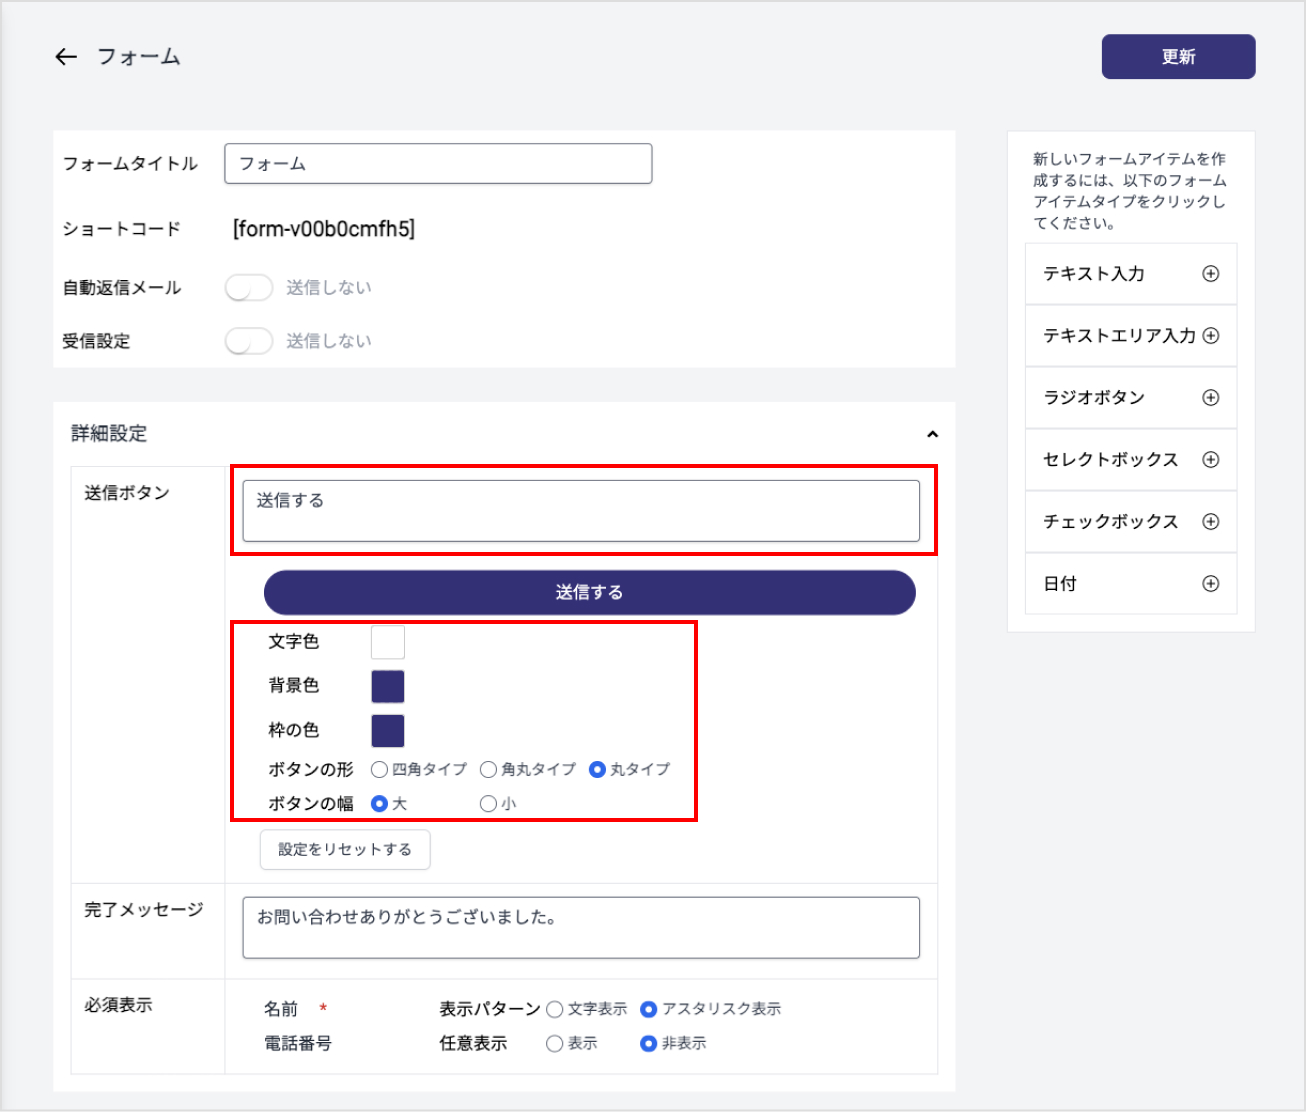Add a セレクトボックス item via plus icon
Viewport: 1306px width, 1112px height.
1210,460
